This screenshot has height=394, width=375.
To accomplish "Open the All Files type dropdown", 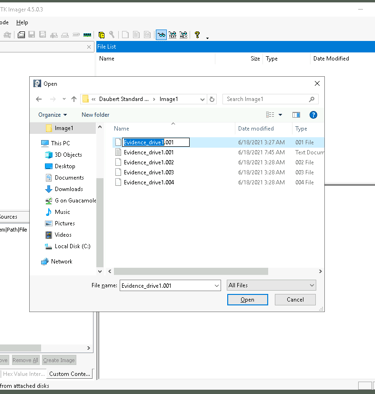I will click(x=271, y=285).
